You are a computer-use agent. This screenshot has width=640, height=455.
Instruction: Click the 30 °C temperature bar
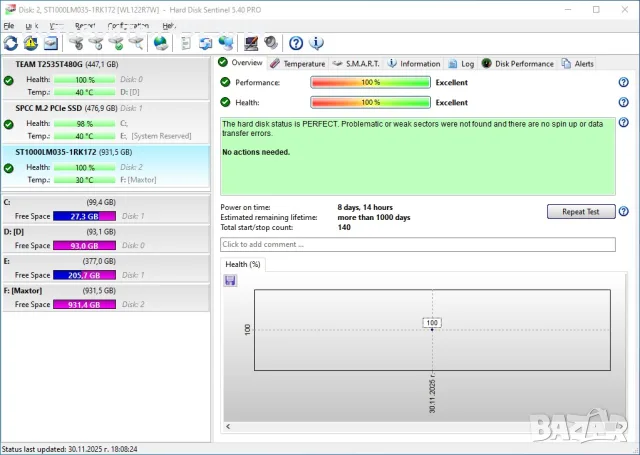(84, 180)
